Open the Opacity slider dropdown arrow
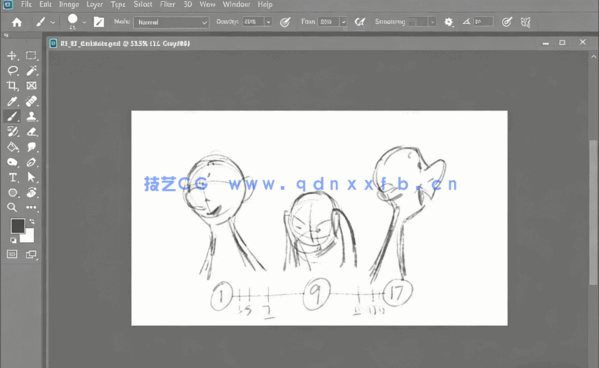599x368 pixels. 268,22
